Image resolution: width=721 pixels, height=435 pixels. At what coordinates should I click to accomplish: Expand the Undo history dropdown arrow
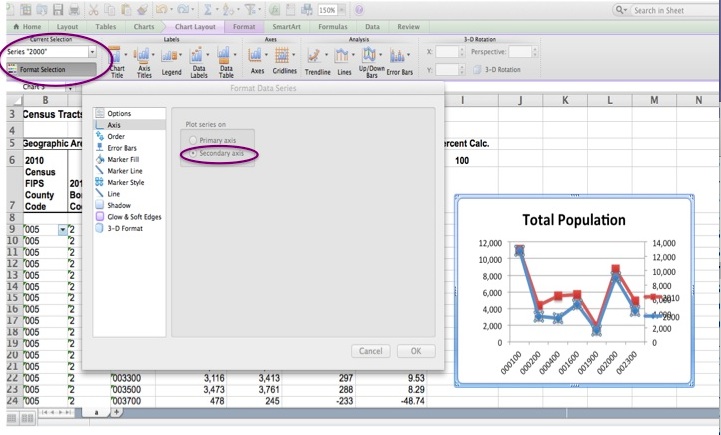click(171, 10)
